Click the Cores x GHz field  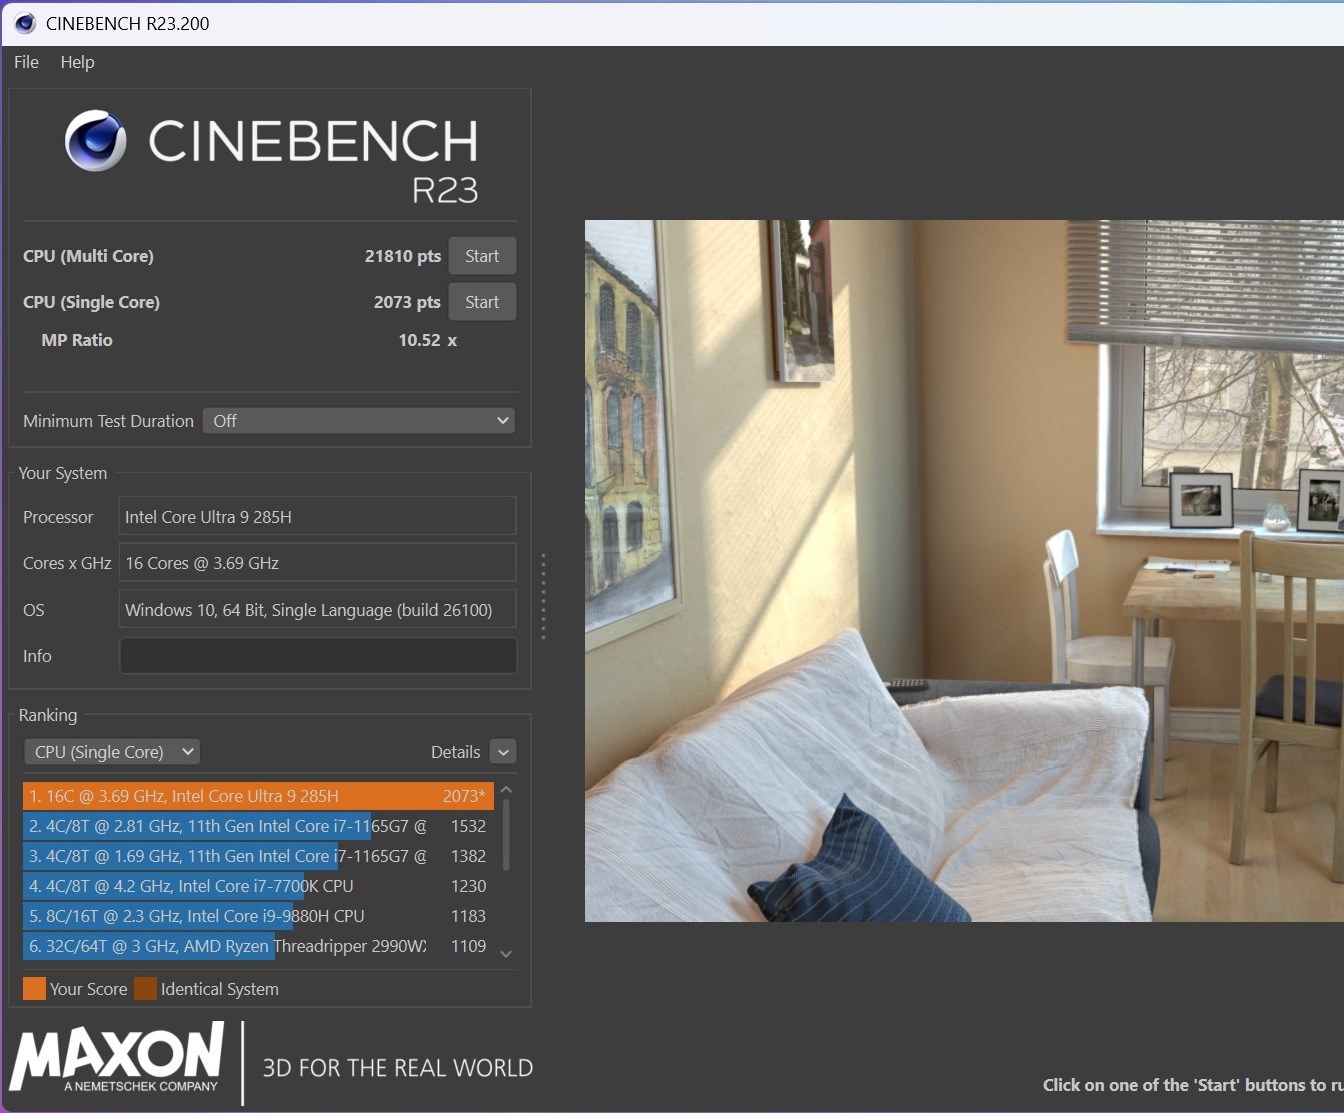click(x=317, y=563)
